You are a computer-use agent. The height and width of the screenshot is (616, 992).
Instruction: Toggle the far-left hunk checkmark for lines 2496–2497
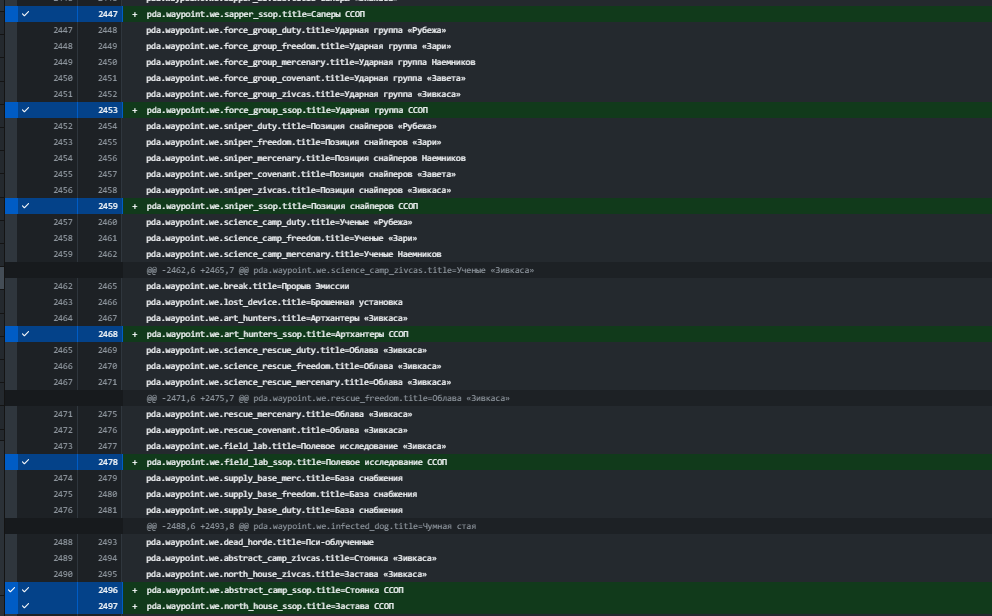coord(10,590)
